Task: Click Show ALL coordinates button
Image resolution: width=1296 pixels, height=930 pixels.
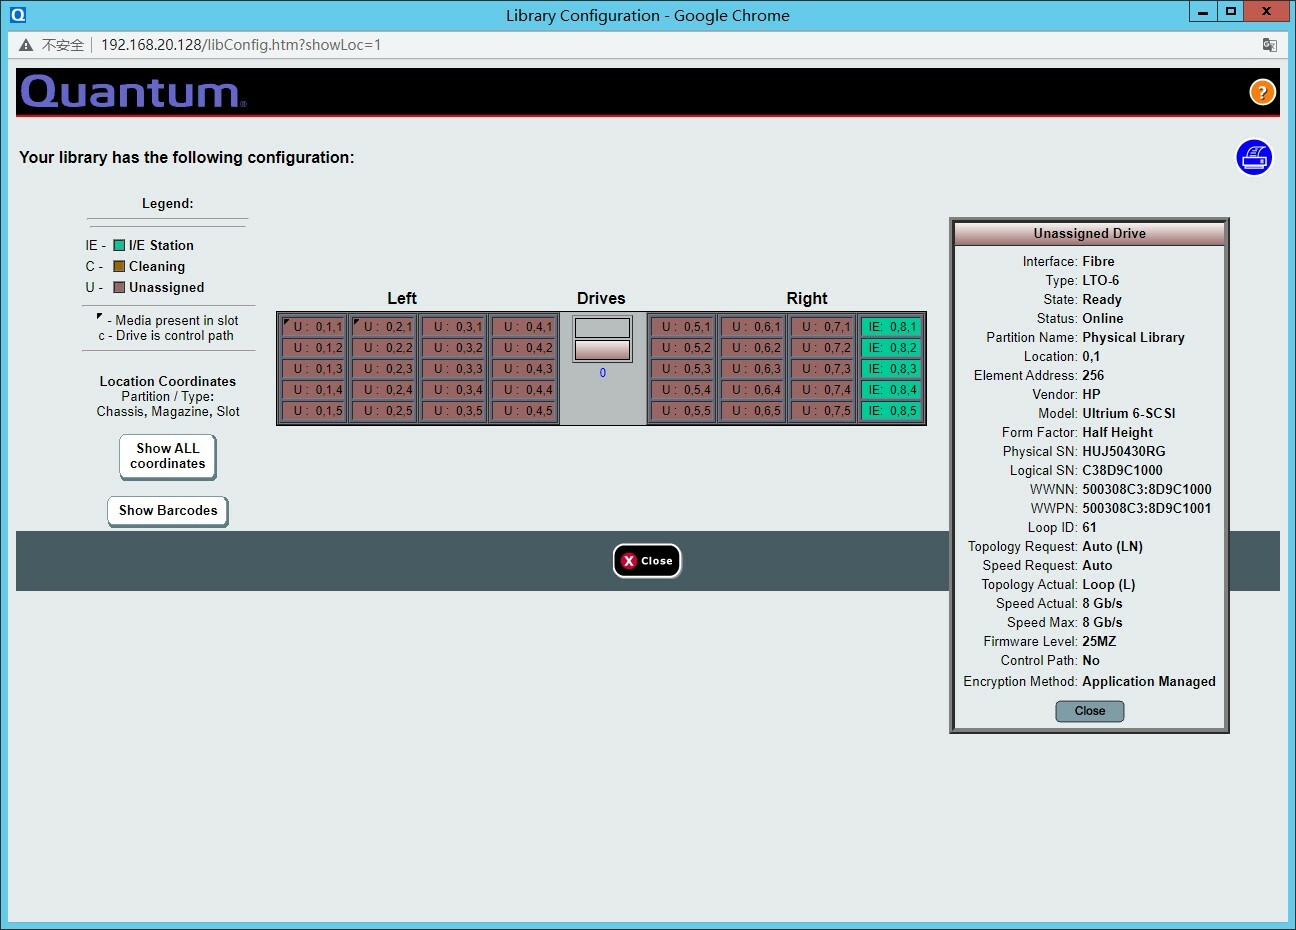Action: pos(168,456)
